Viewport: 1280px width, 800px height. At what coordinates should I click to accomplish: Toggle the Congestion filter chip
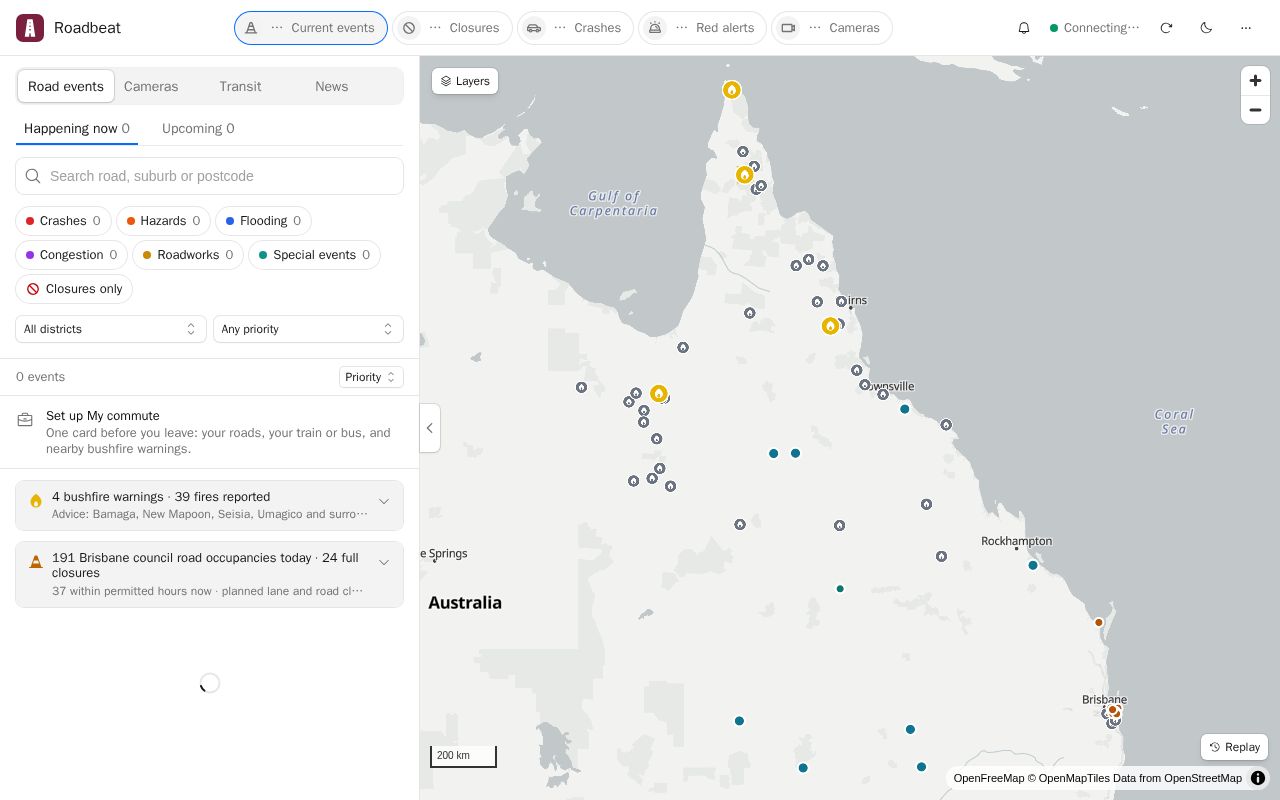click(x=71, y=255)
